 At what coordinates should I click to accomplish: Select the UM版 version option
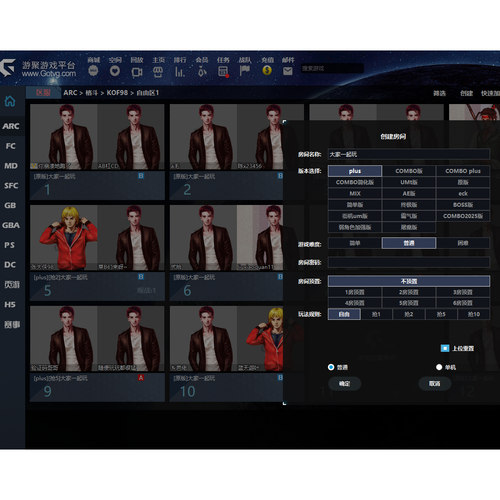409,182
